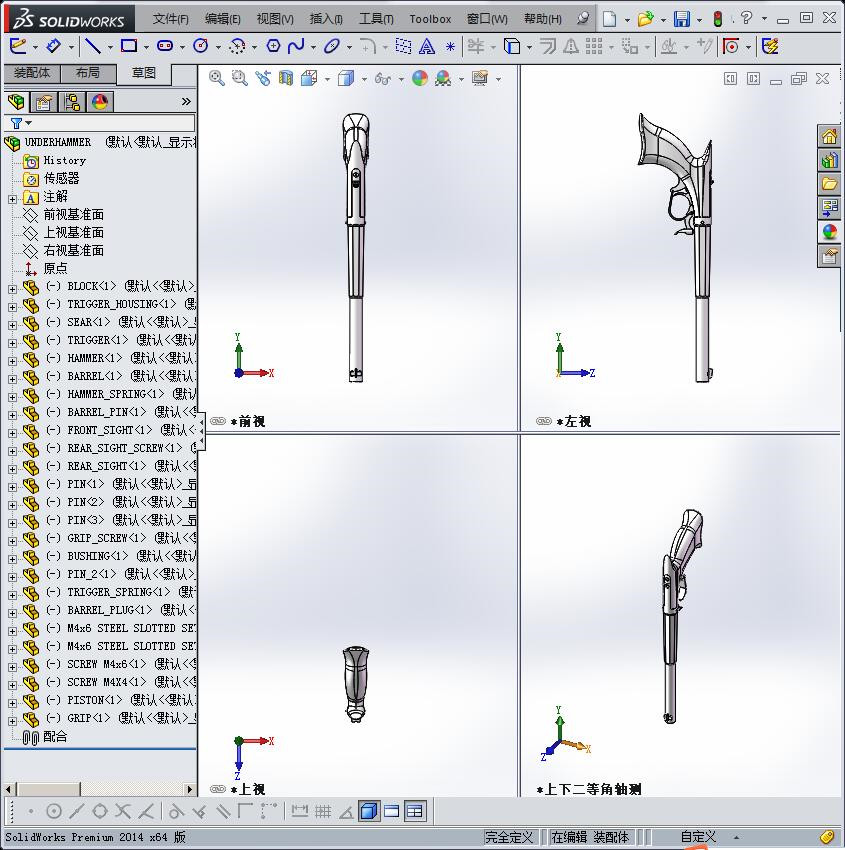This screenshot has width=845, height=850.
Task: Click the SolidWorks Resources home icon
Action: click(x=829, y=136)
